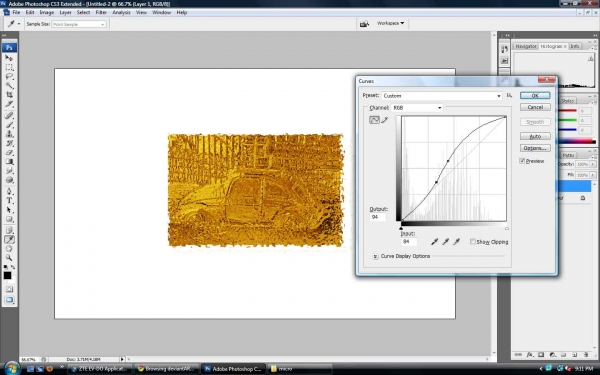
Task: Open the Preset dropdown in Curves
Action: 442,96
